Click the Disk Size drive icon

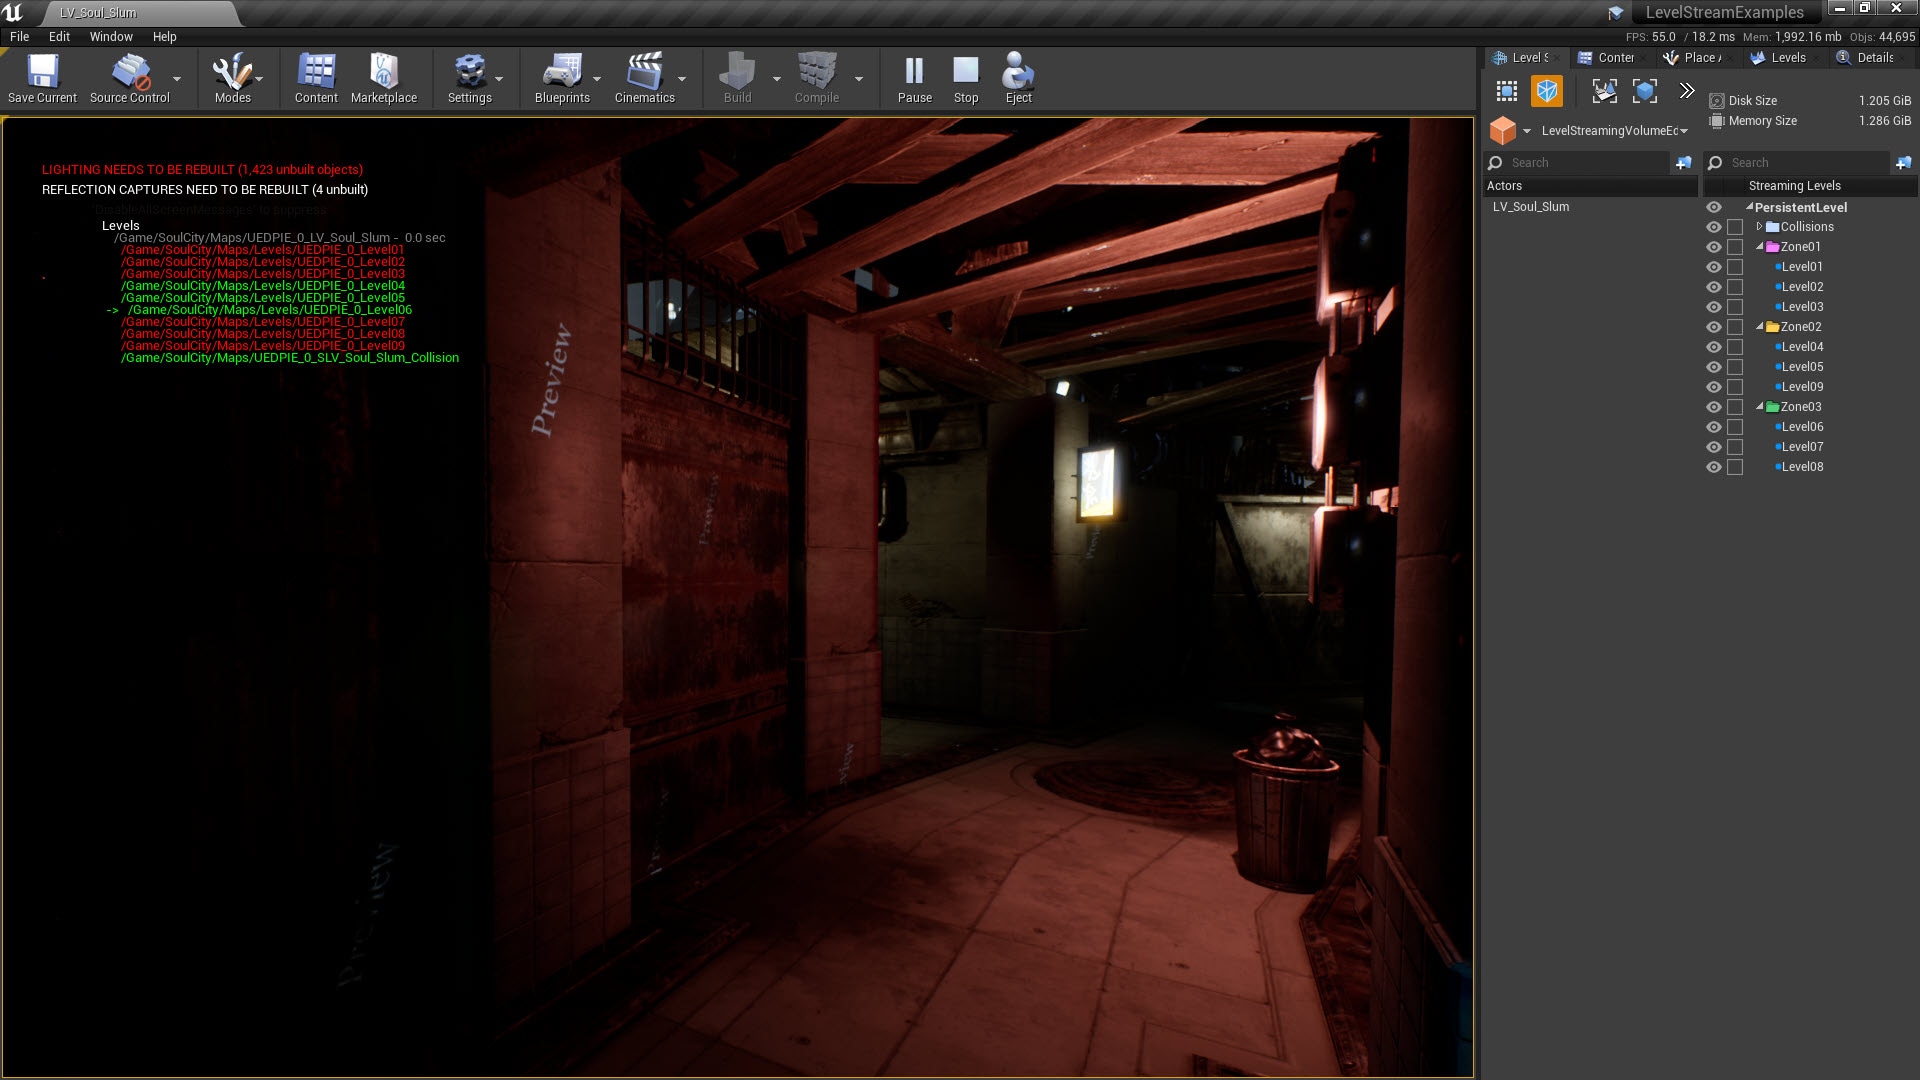click(x=1717, y=101)
